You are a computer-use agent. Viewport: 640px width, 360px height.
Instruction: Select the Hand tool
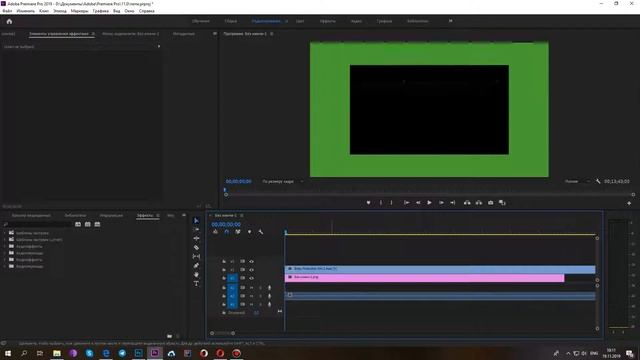[x=196, y=274]
